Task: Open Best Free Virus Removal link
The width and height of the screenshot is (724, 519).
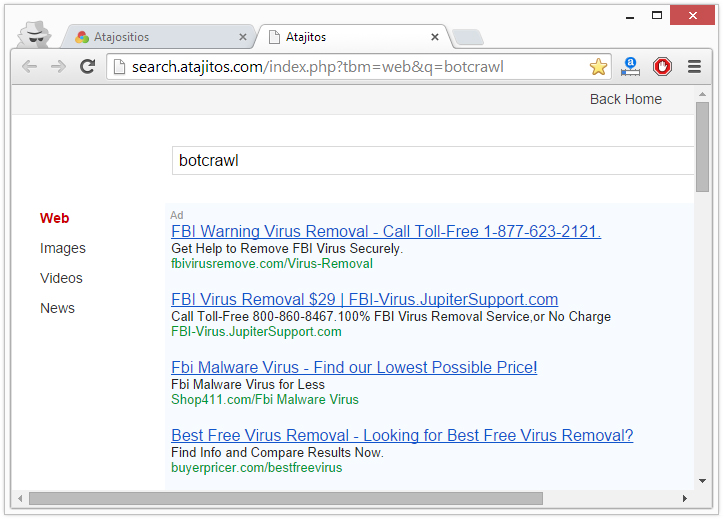Action: [x=402, y=435]
